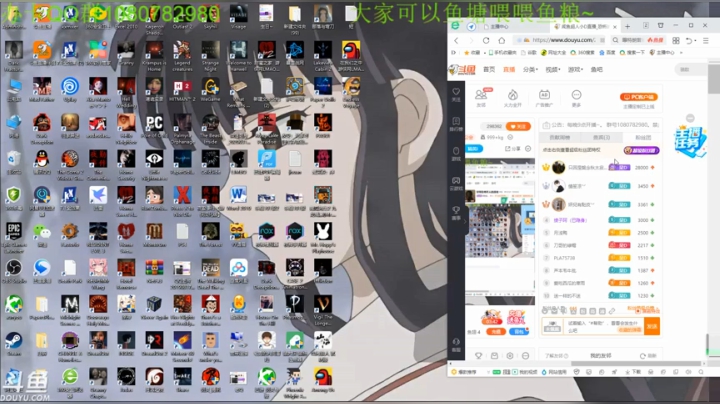Open a new browser tab
Viewport: 720px width, 404px height.
coord(627,26)
